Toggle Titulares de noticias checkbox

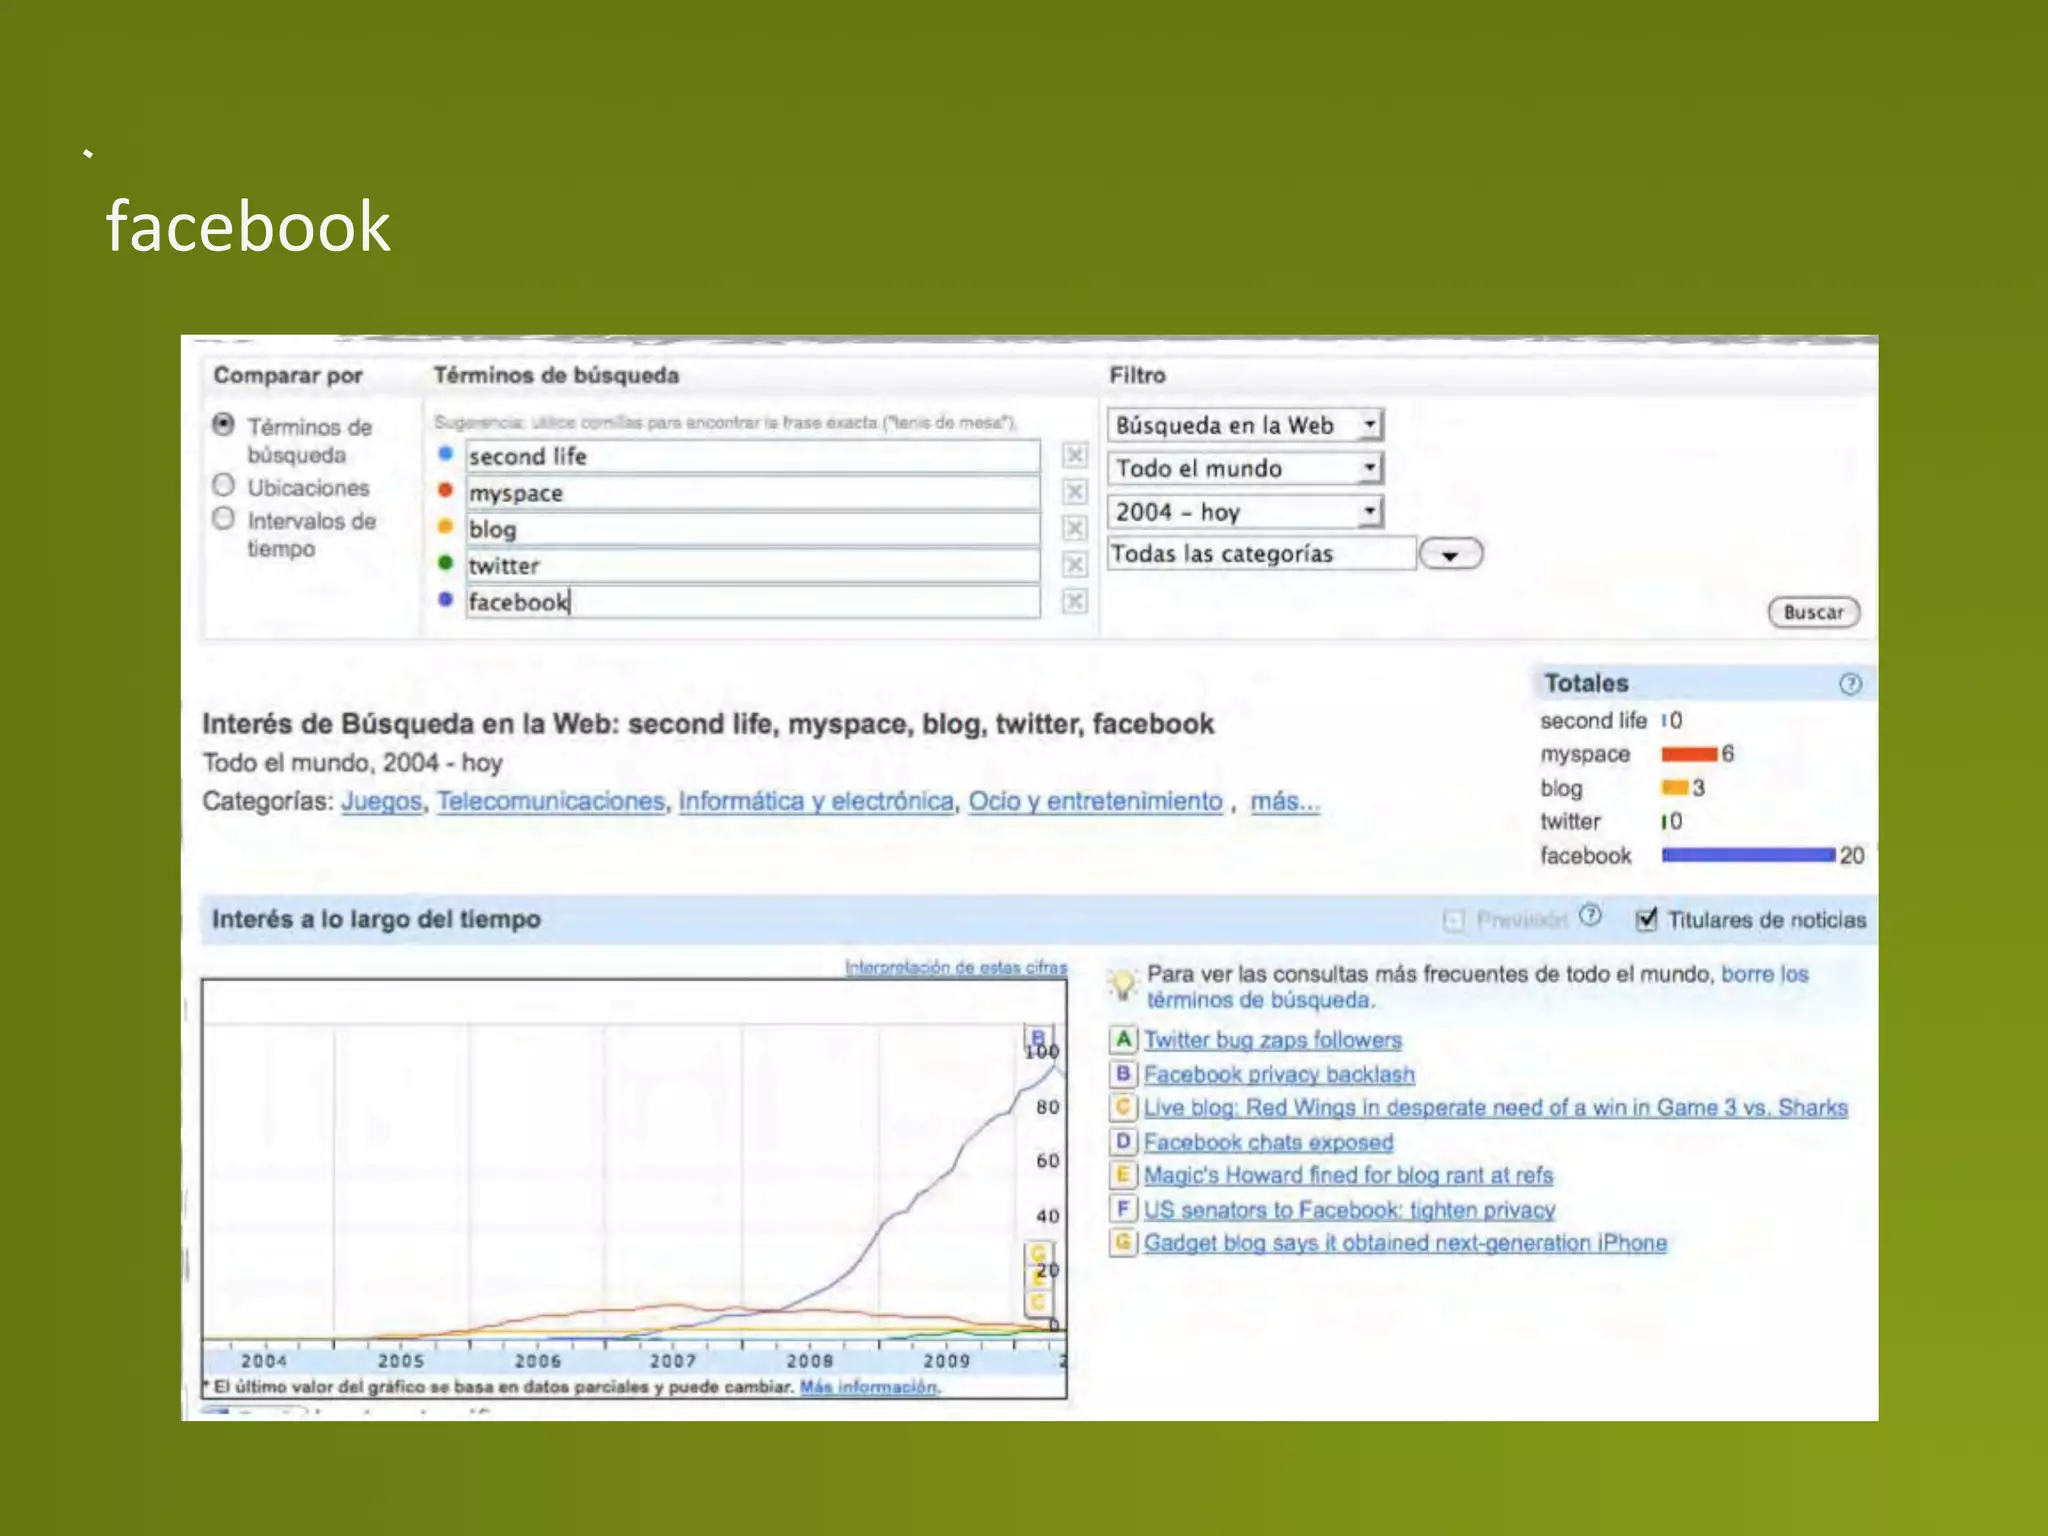click(1646, 919)
